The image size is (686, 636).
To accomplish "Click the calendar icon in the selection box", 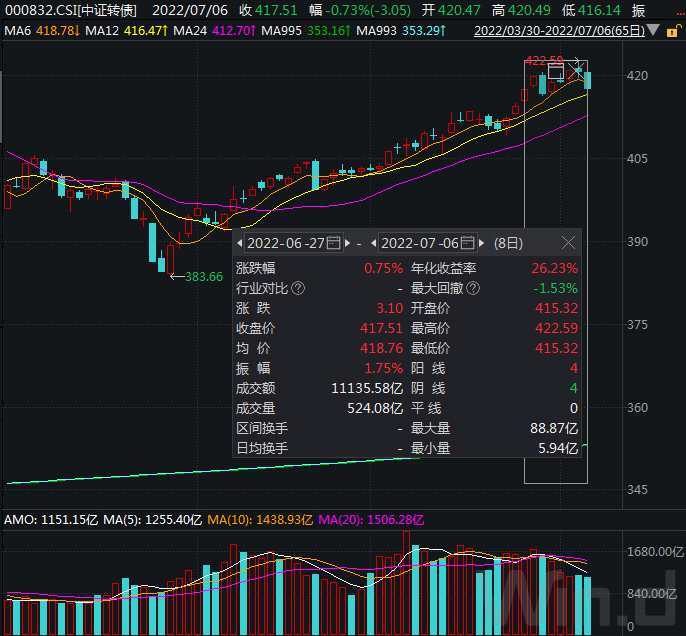I will tap(556, 71).
